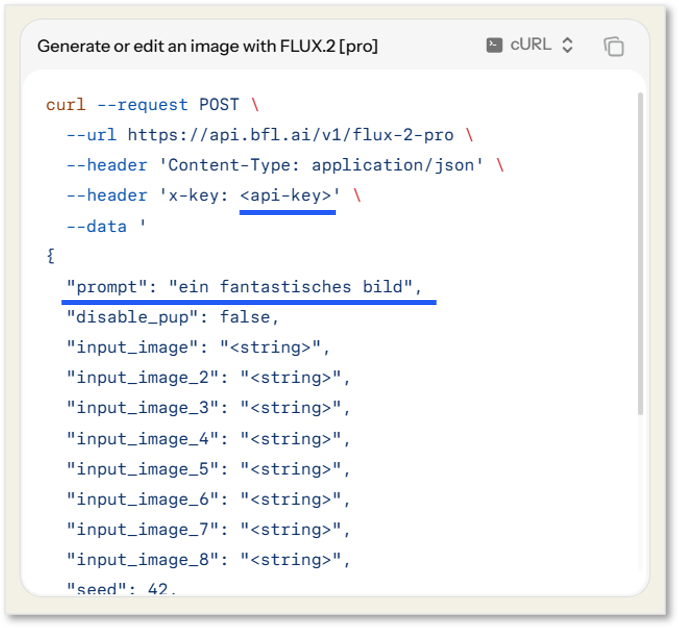This screenshot has height=628, width=679.
Task: Click the code block vertical scrollbar
Action: pyautogui.click(x=640, y=254)
